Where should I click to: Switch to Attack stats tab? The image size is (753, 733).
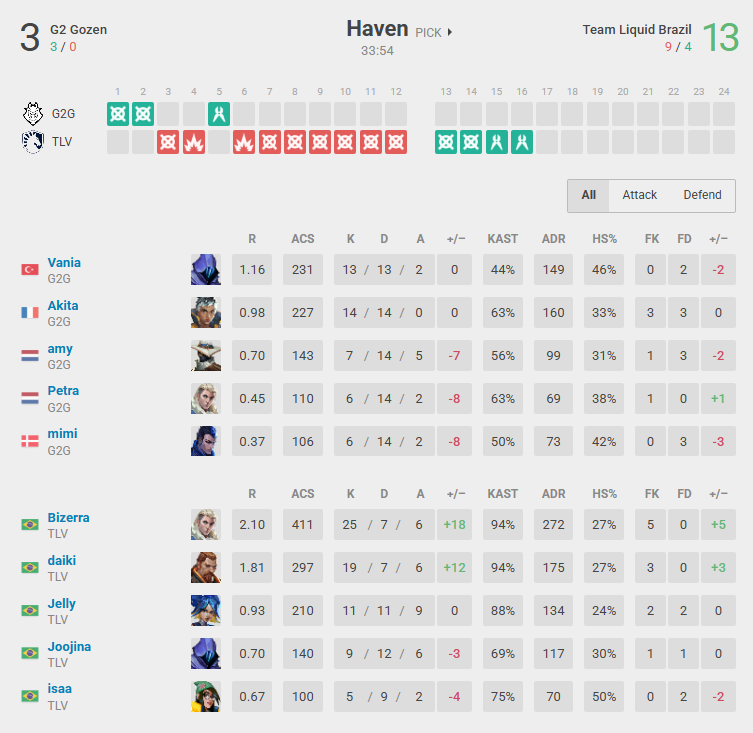pos(639,195)
